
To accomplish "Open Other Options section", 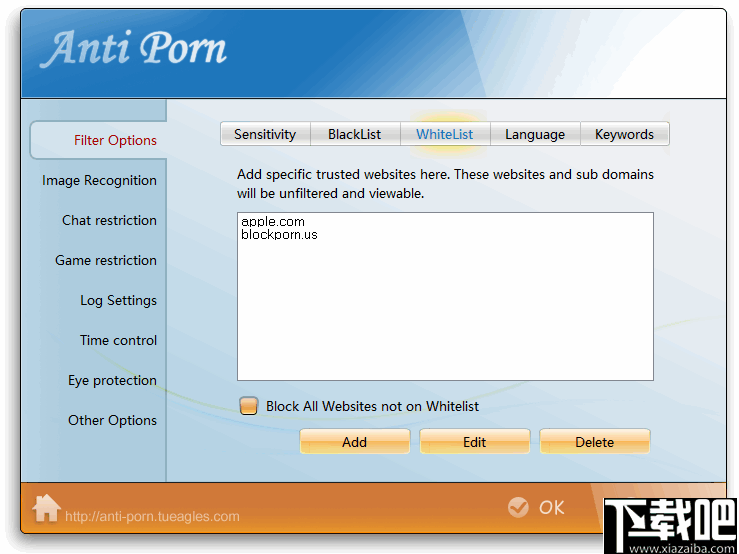I will [x=112, y=420].
